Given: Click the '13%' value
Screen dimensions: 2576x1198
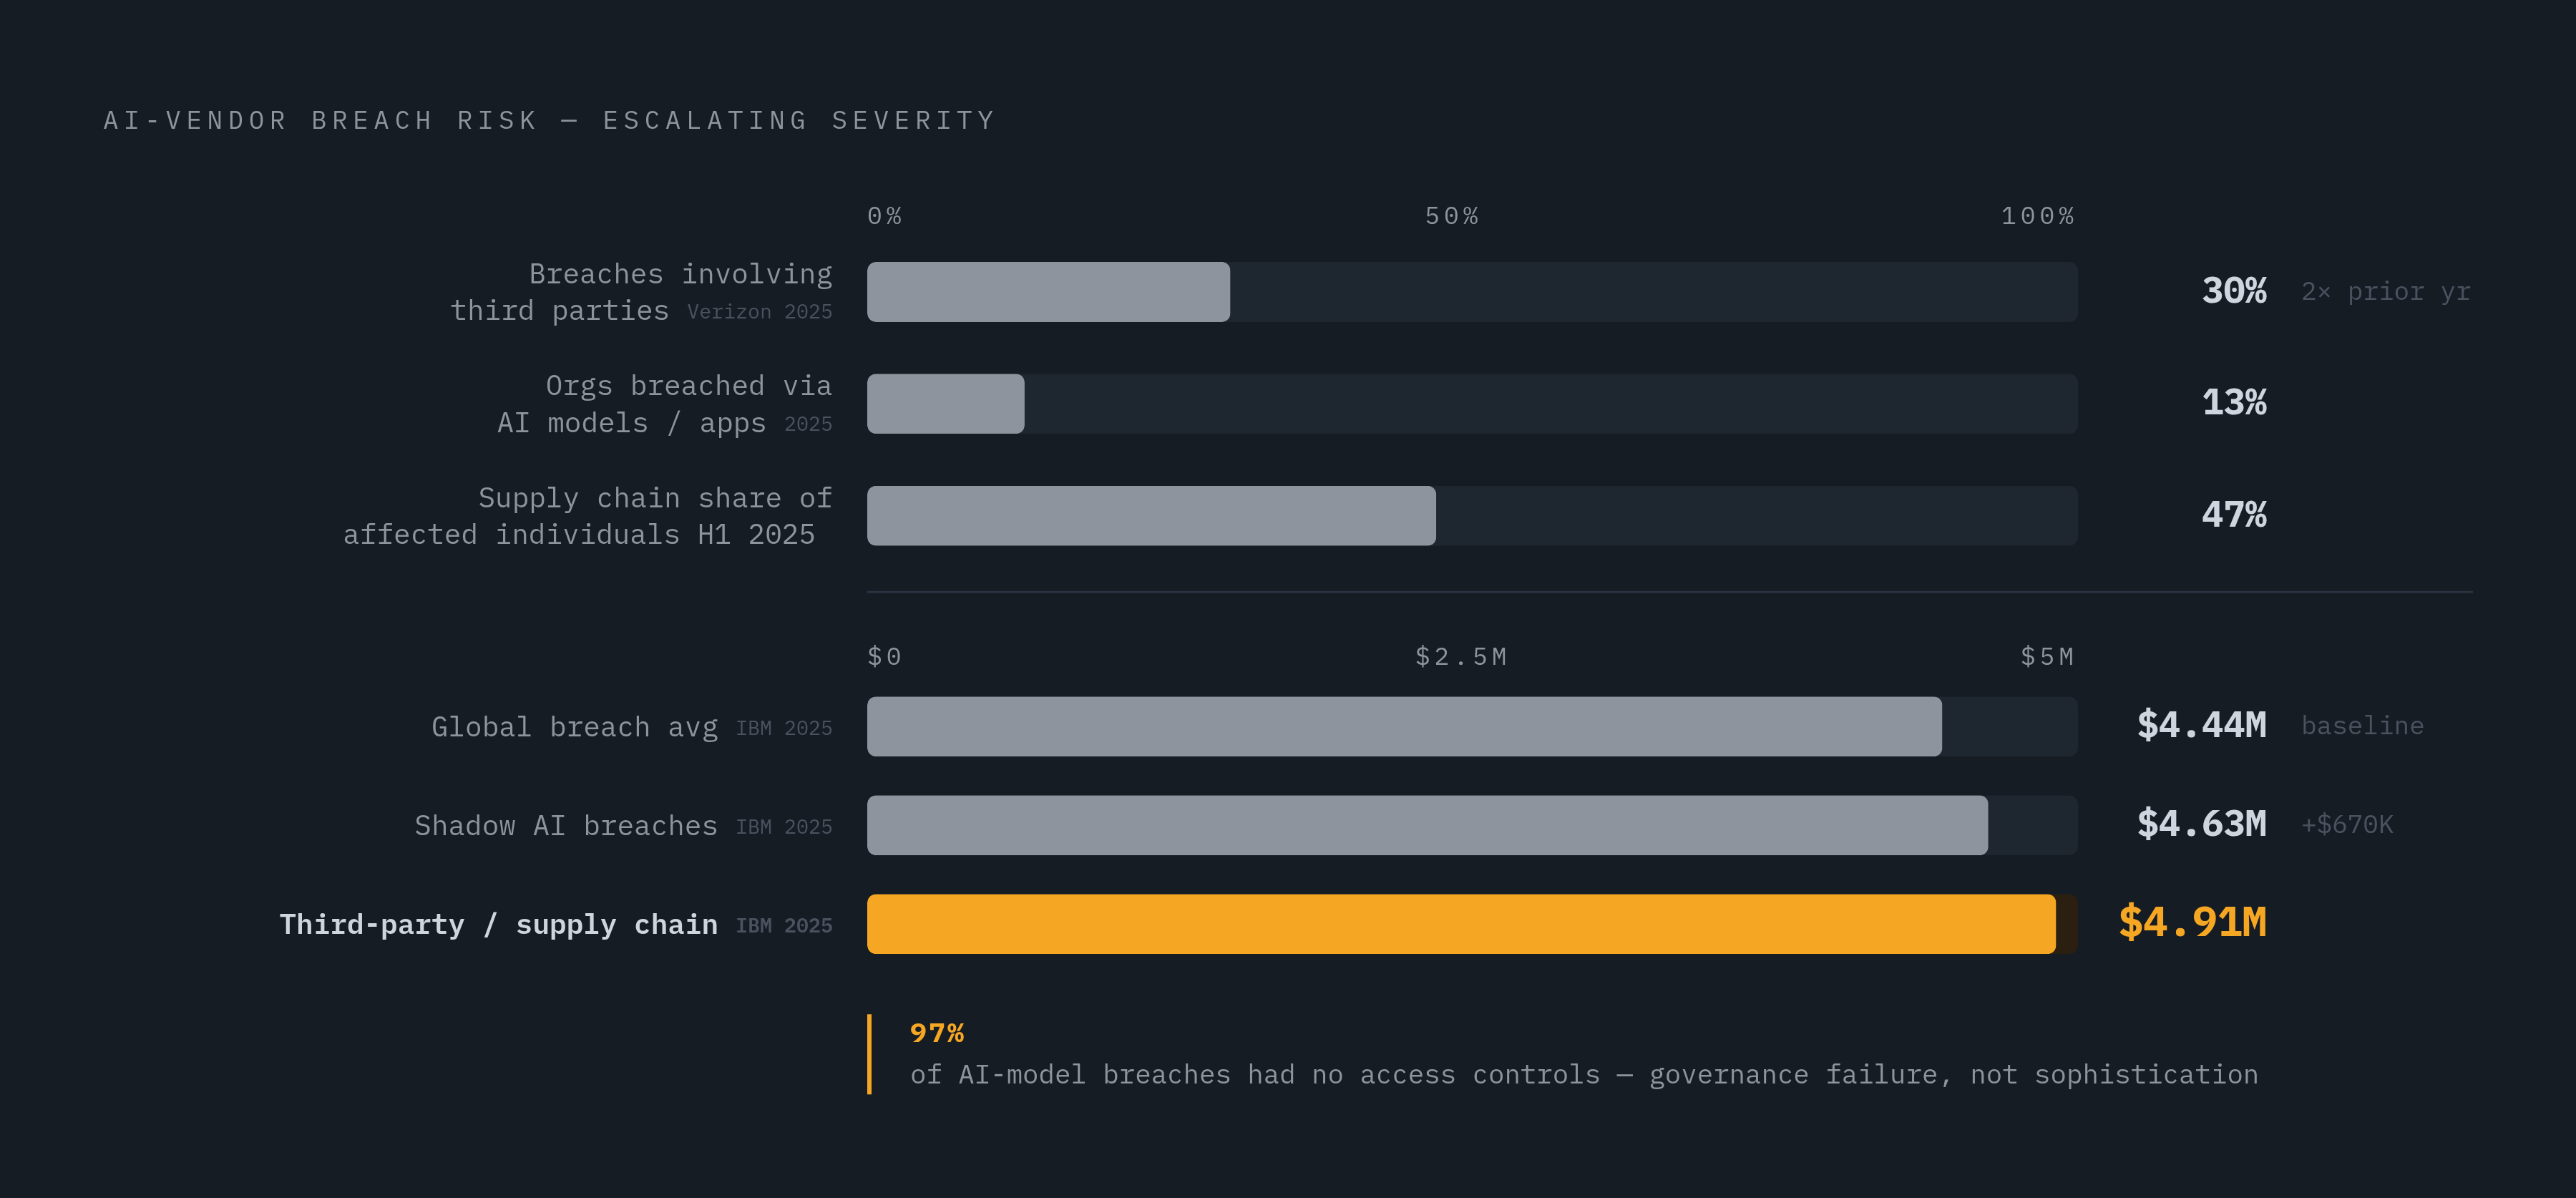Looking at the screenshot, I should point(2234,403).
